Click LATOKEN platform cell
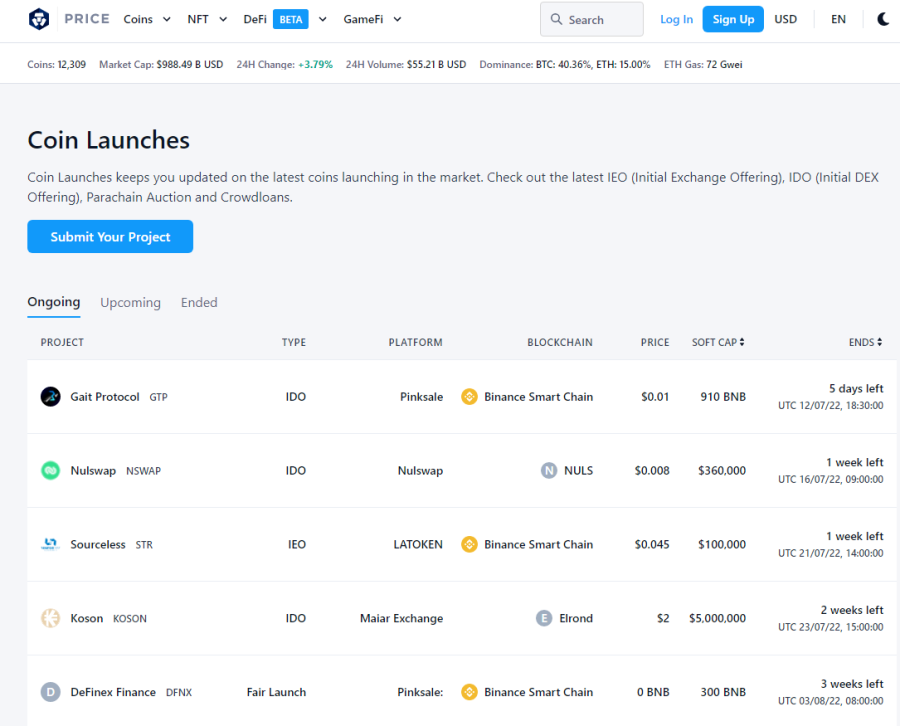Screen dimensions: 900x726 pos(418,544)
